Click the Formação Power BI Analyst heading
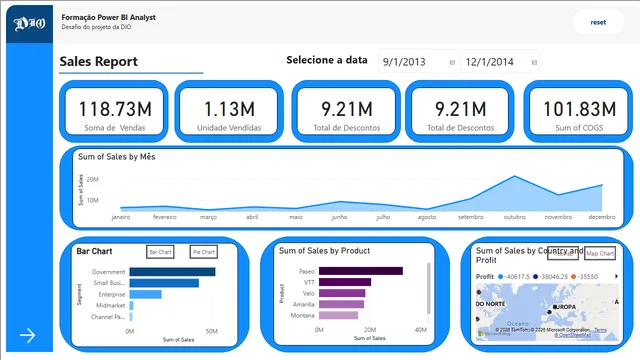Screen dimensions: 640x360 (x=109, y=18)
